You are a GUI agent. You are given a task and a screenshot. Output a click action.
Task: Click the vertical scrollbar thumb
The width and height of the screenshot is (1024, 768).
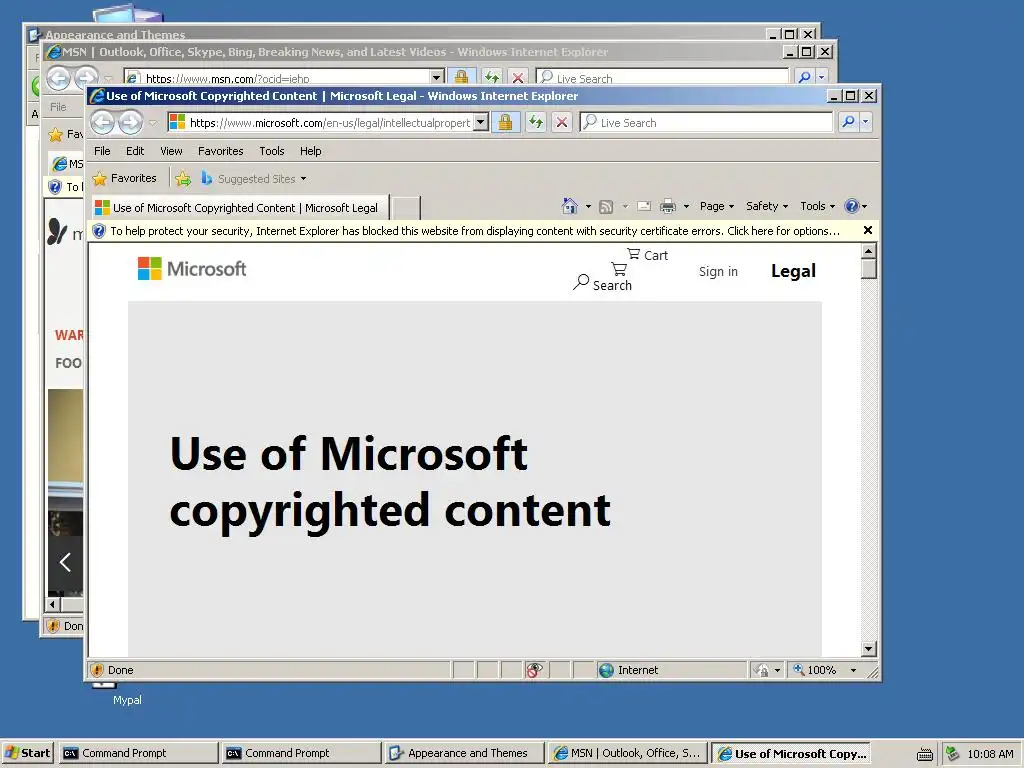click(x=869, y=268)
